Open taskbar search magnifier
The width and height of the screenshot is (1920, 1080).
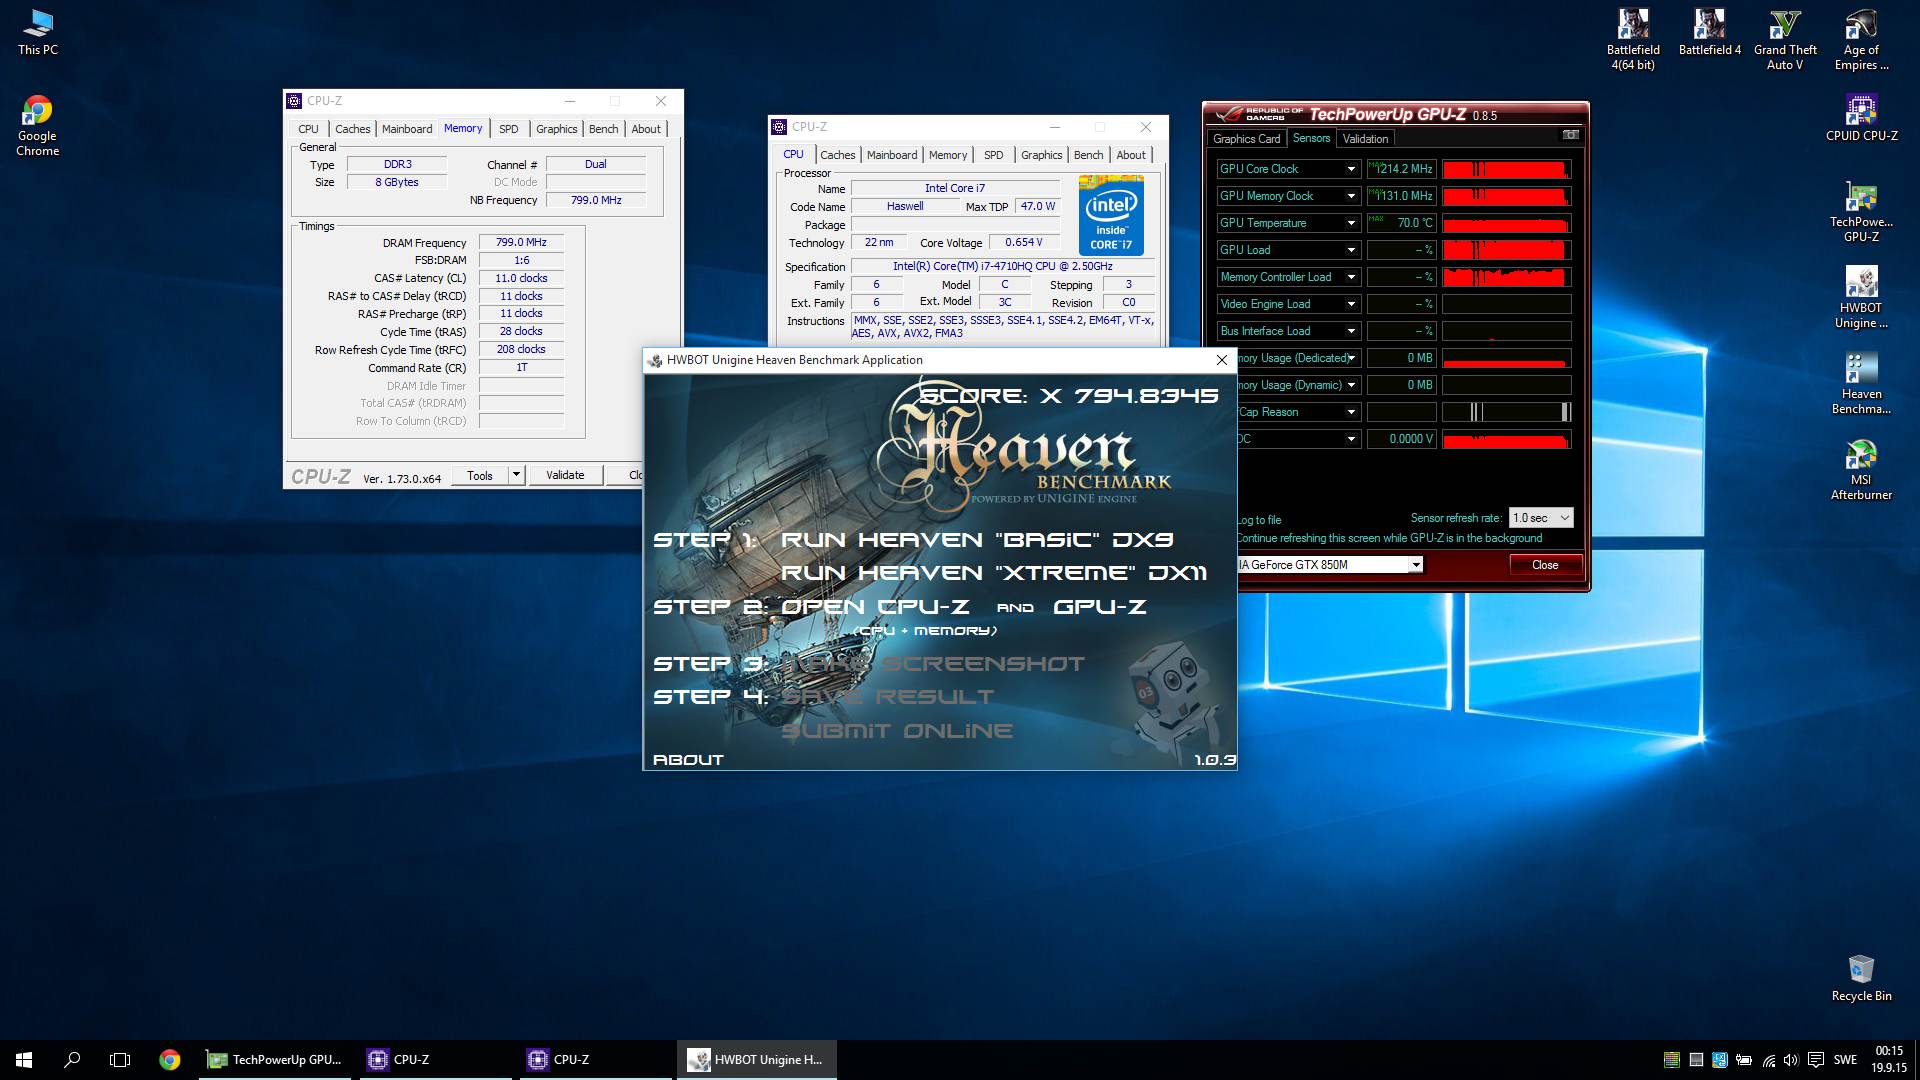click(x=72, y=1060)
